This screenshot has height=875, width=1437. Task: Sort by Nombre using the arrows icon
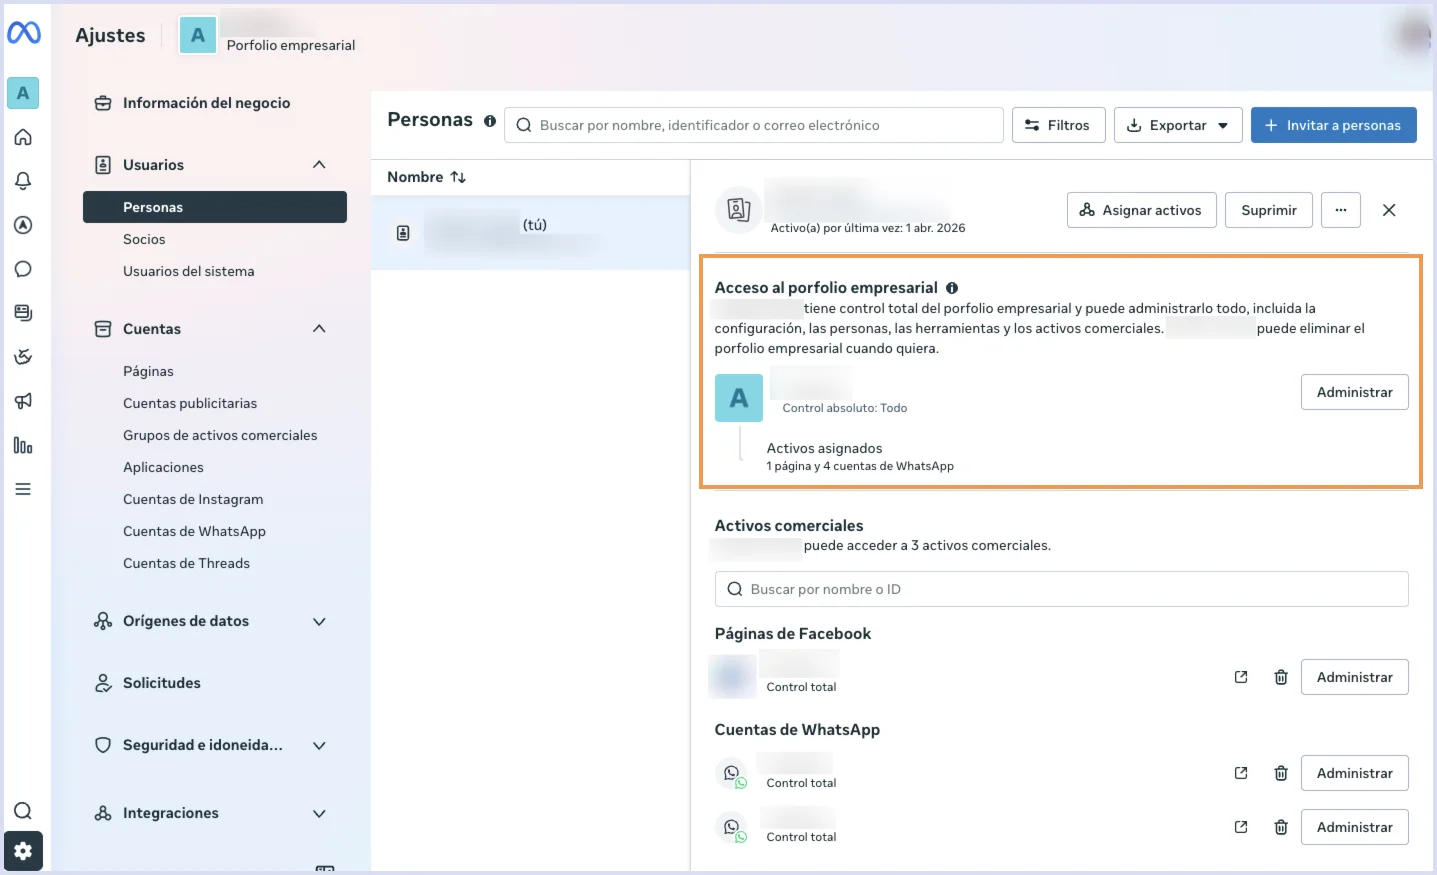coord(458,177)
